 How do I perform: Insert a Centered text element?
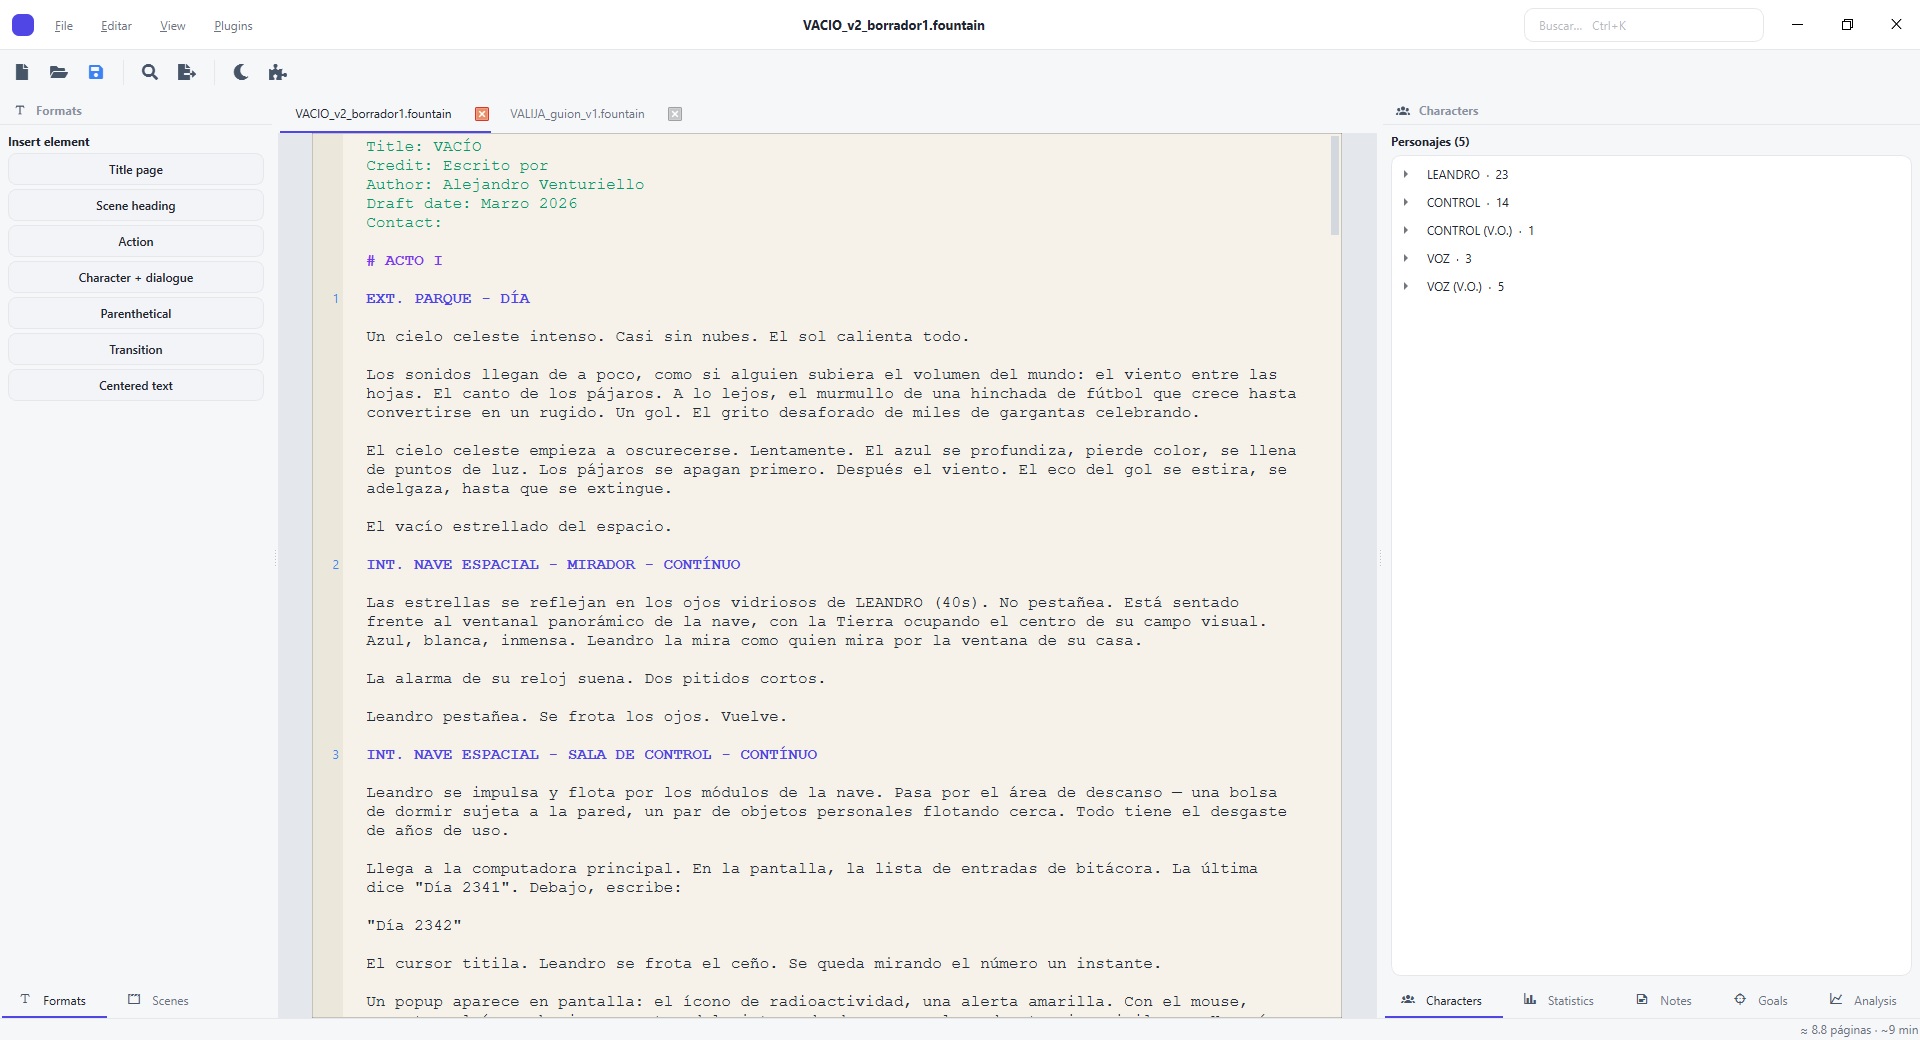(x=136, y=386)
